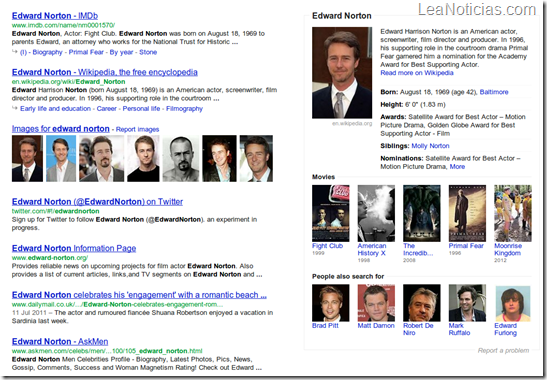Screen dimensions: 547x380
Task: Click the Primal Fear title under Movies
Action: (x=466, y=246)
